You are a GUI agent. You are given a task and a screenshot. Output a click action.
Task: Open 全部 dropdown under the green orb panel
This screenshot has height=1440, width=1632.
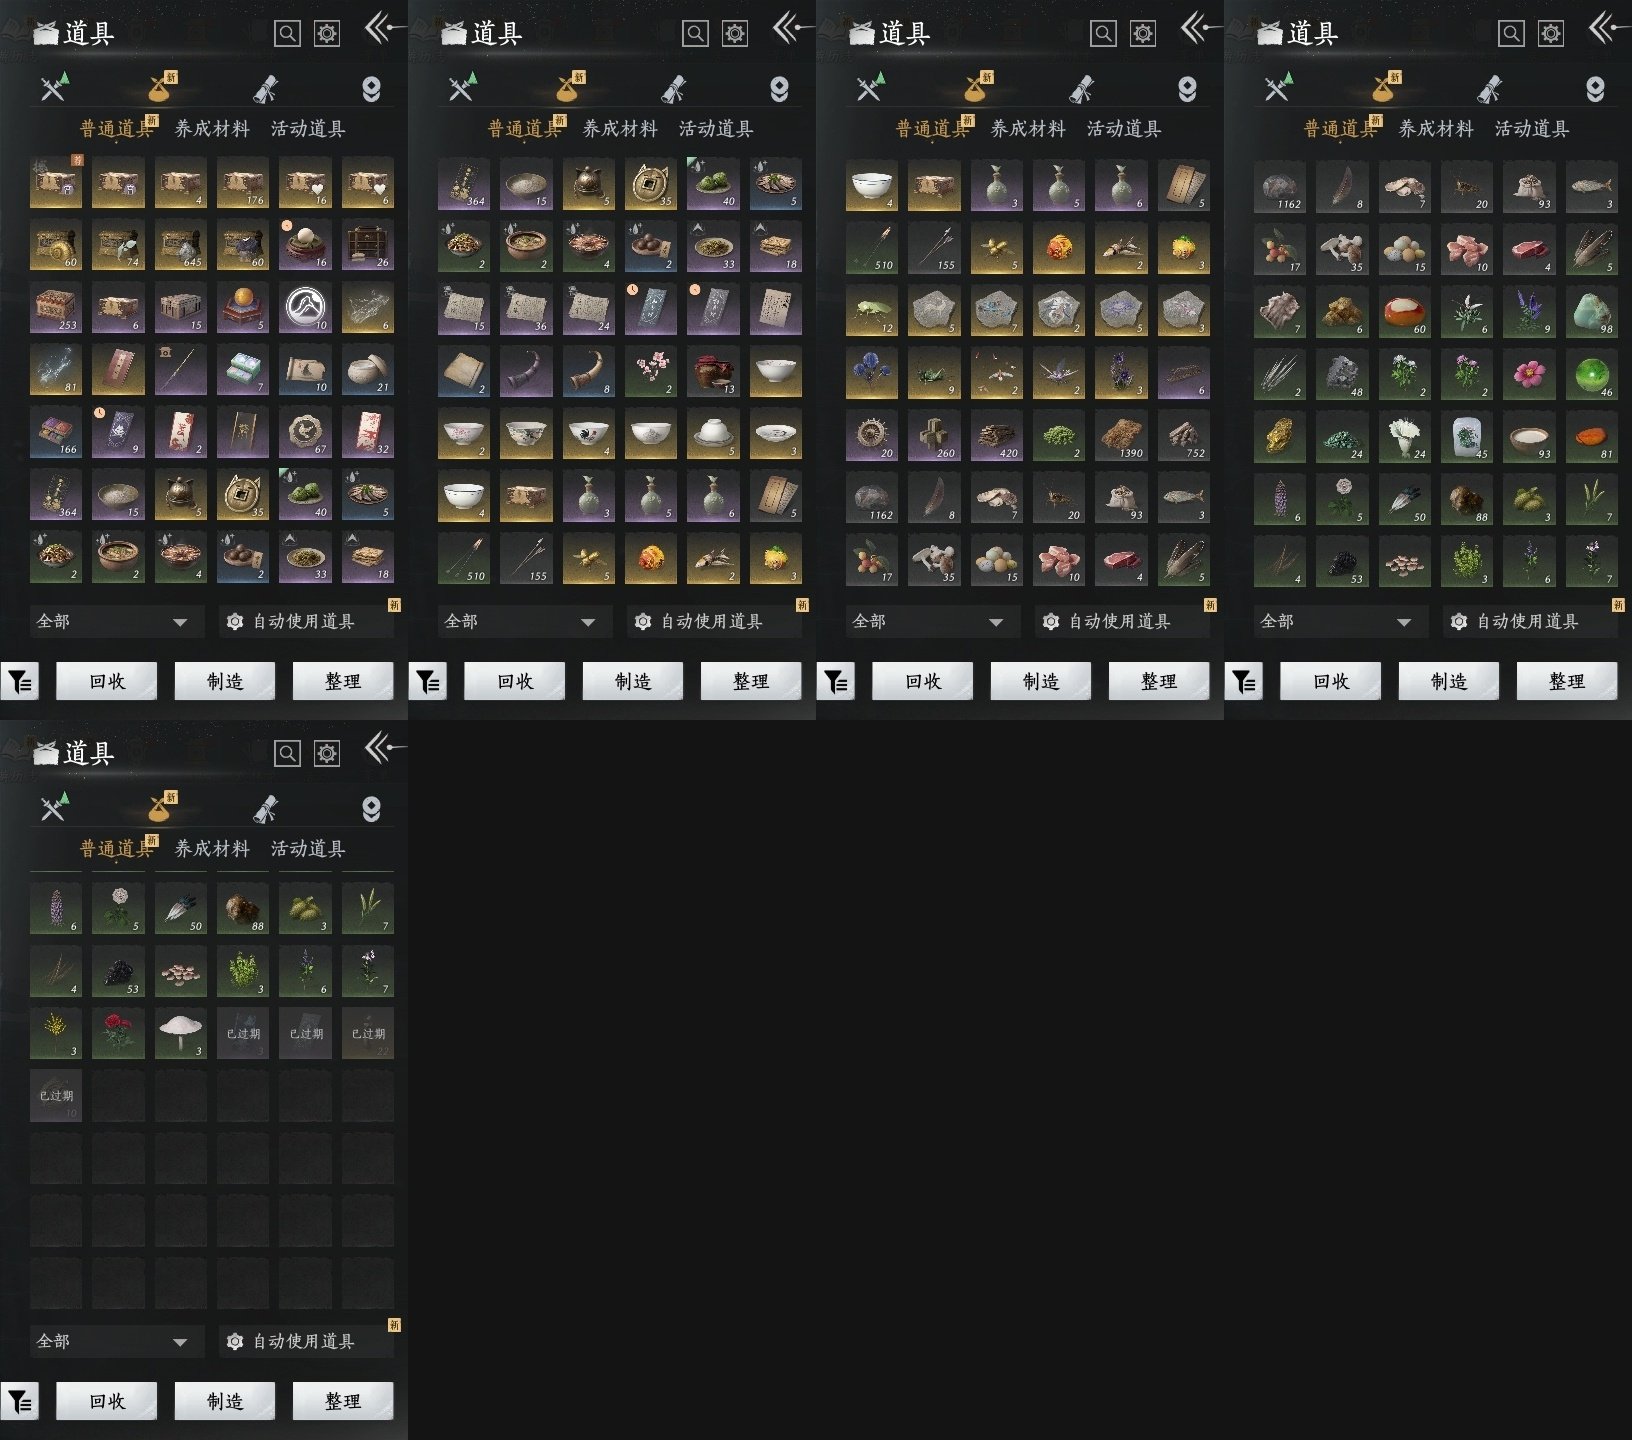point(1336,621)
